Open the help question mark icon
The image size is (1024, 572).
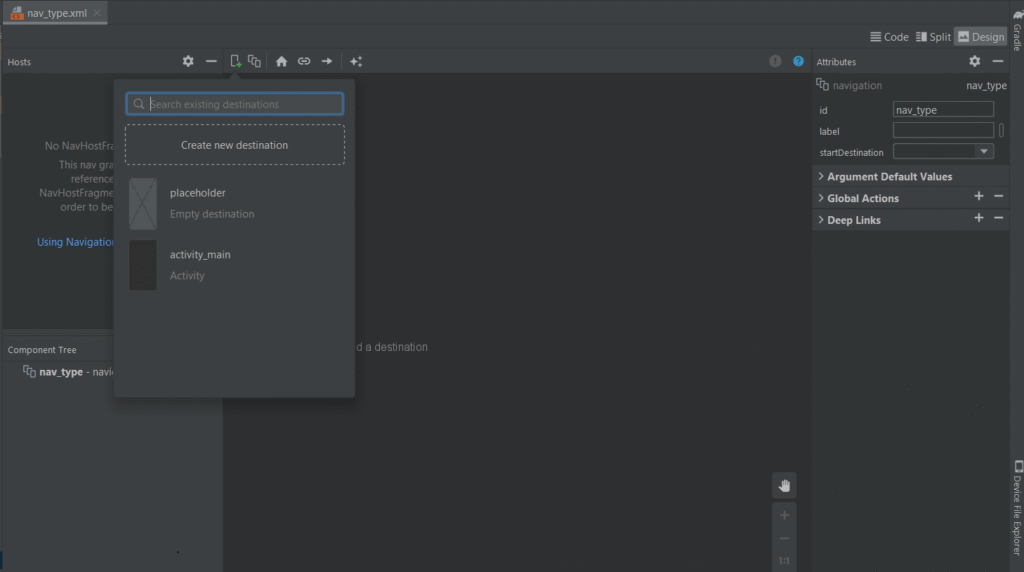click(798, 61)
